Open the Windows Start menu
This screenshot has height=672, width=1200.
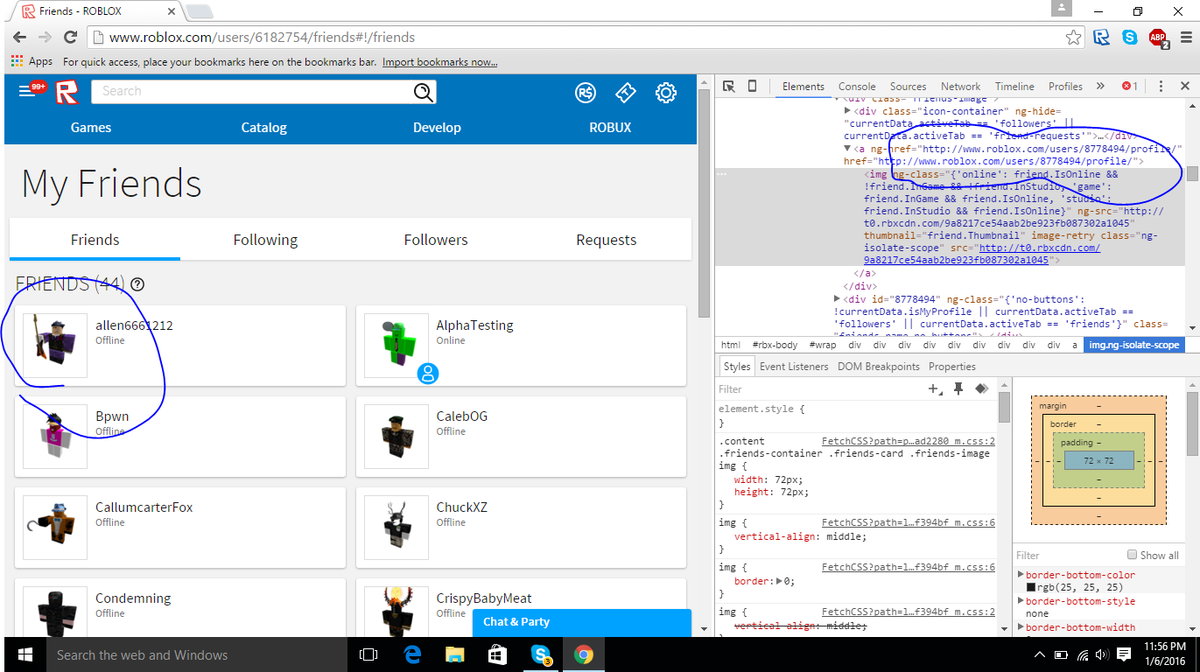tap(24, 655)
